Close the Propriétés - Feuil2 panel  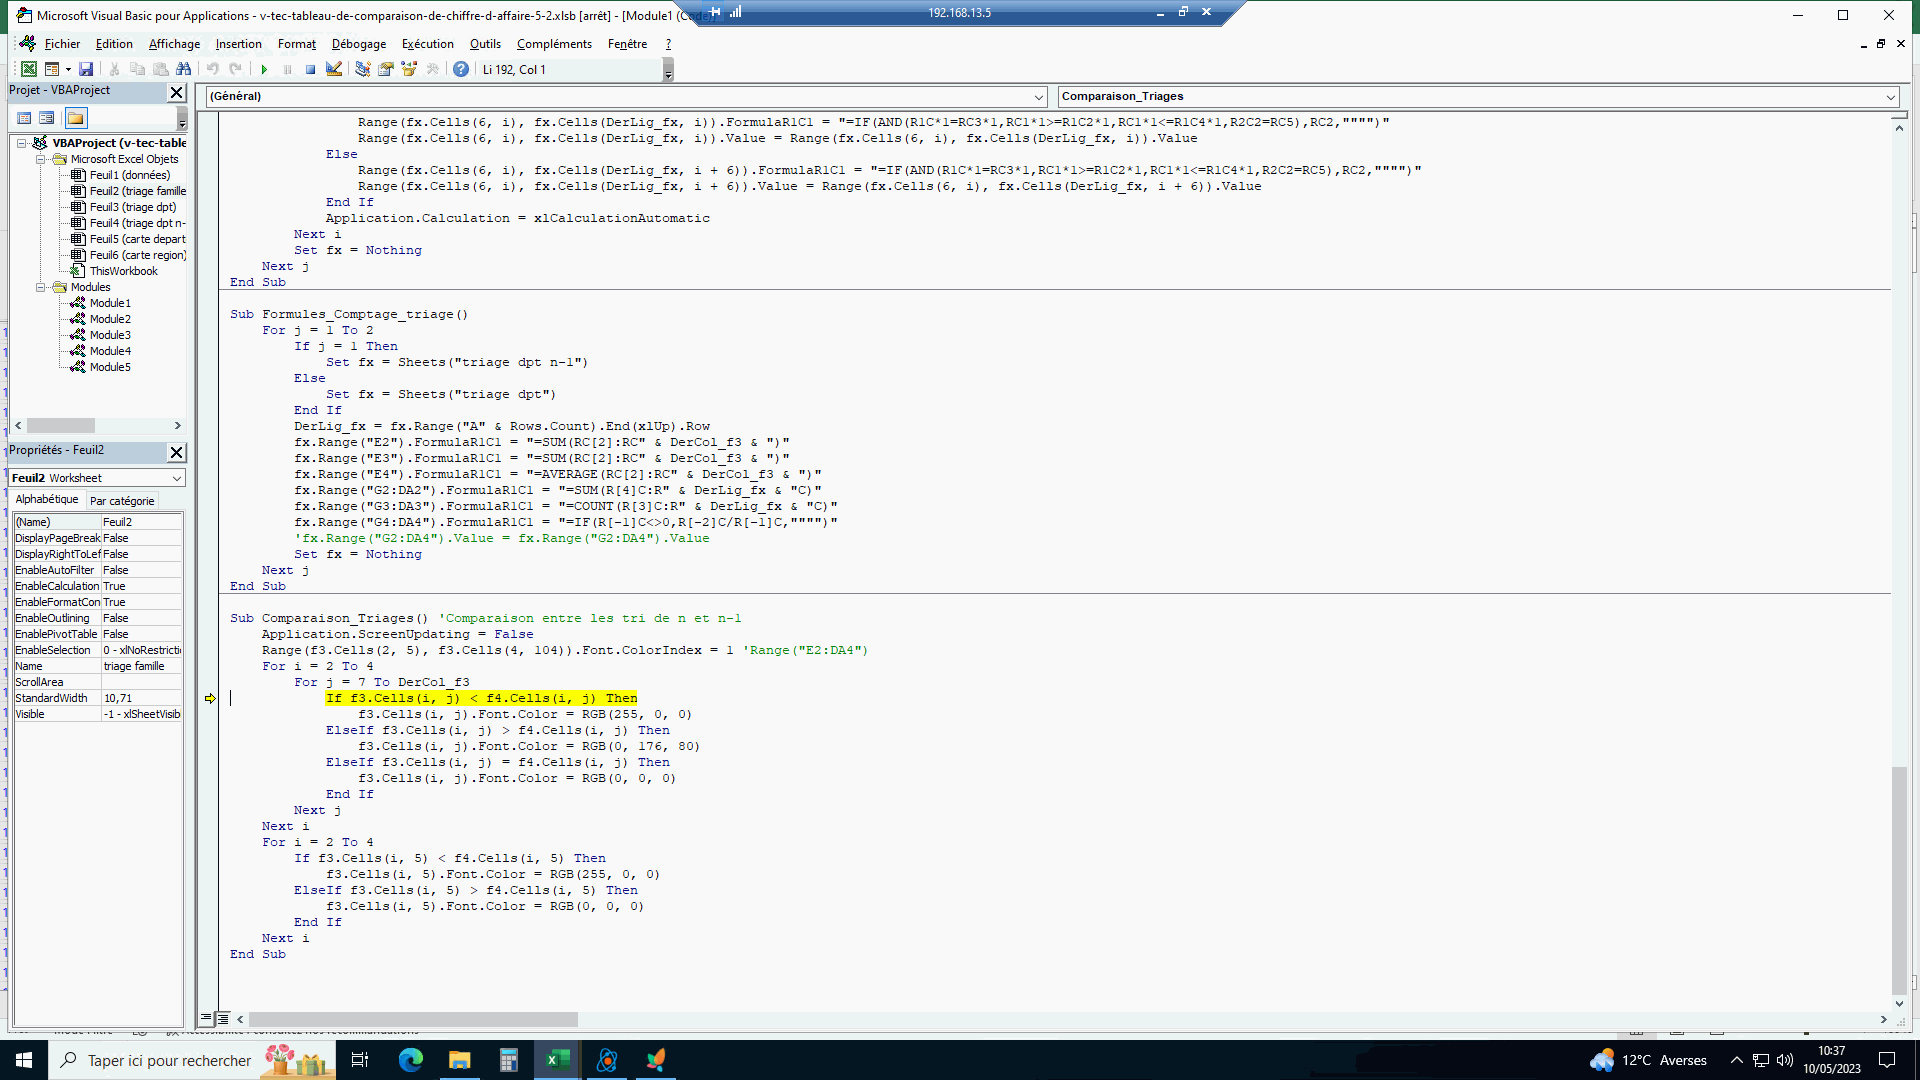(176, 452)
